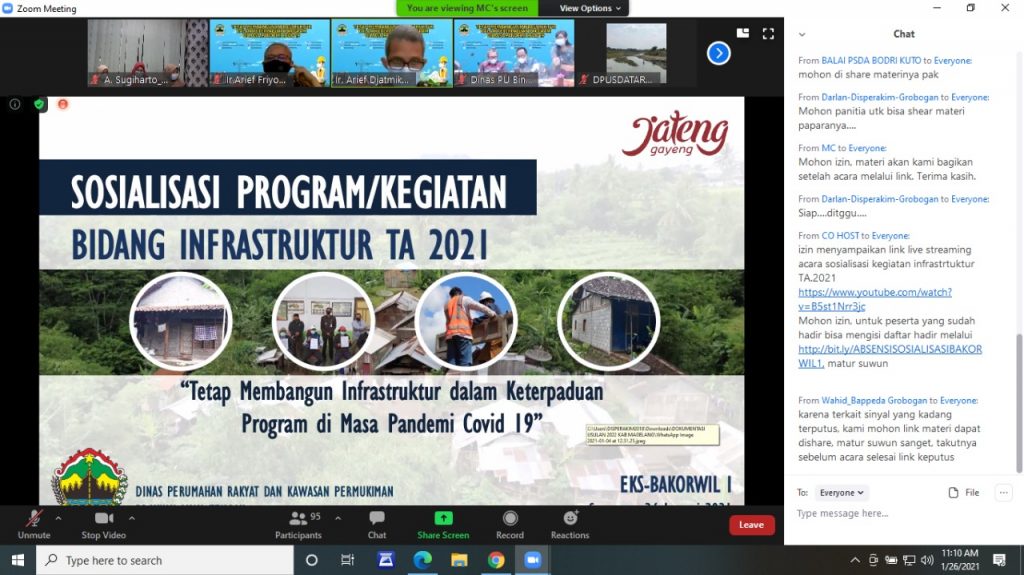This screenshot has width=1024, height=575.
Task: Click the red Leave button
Action: tap(751, 525)
